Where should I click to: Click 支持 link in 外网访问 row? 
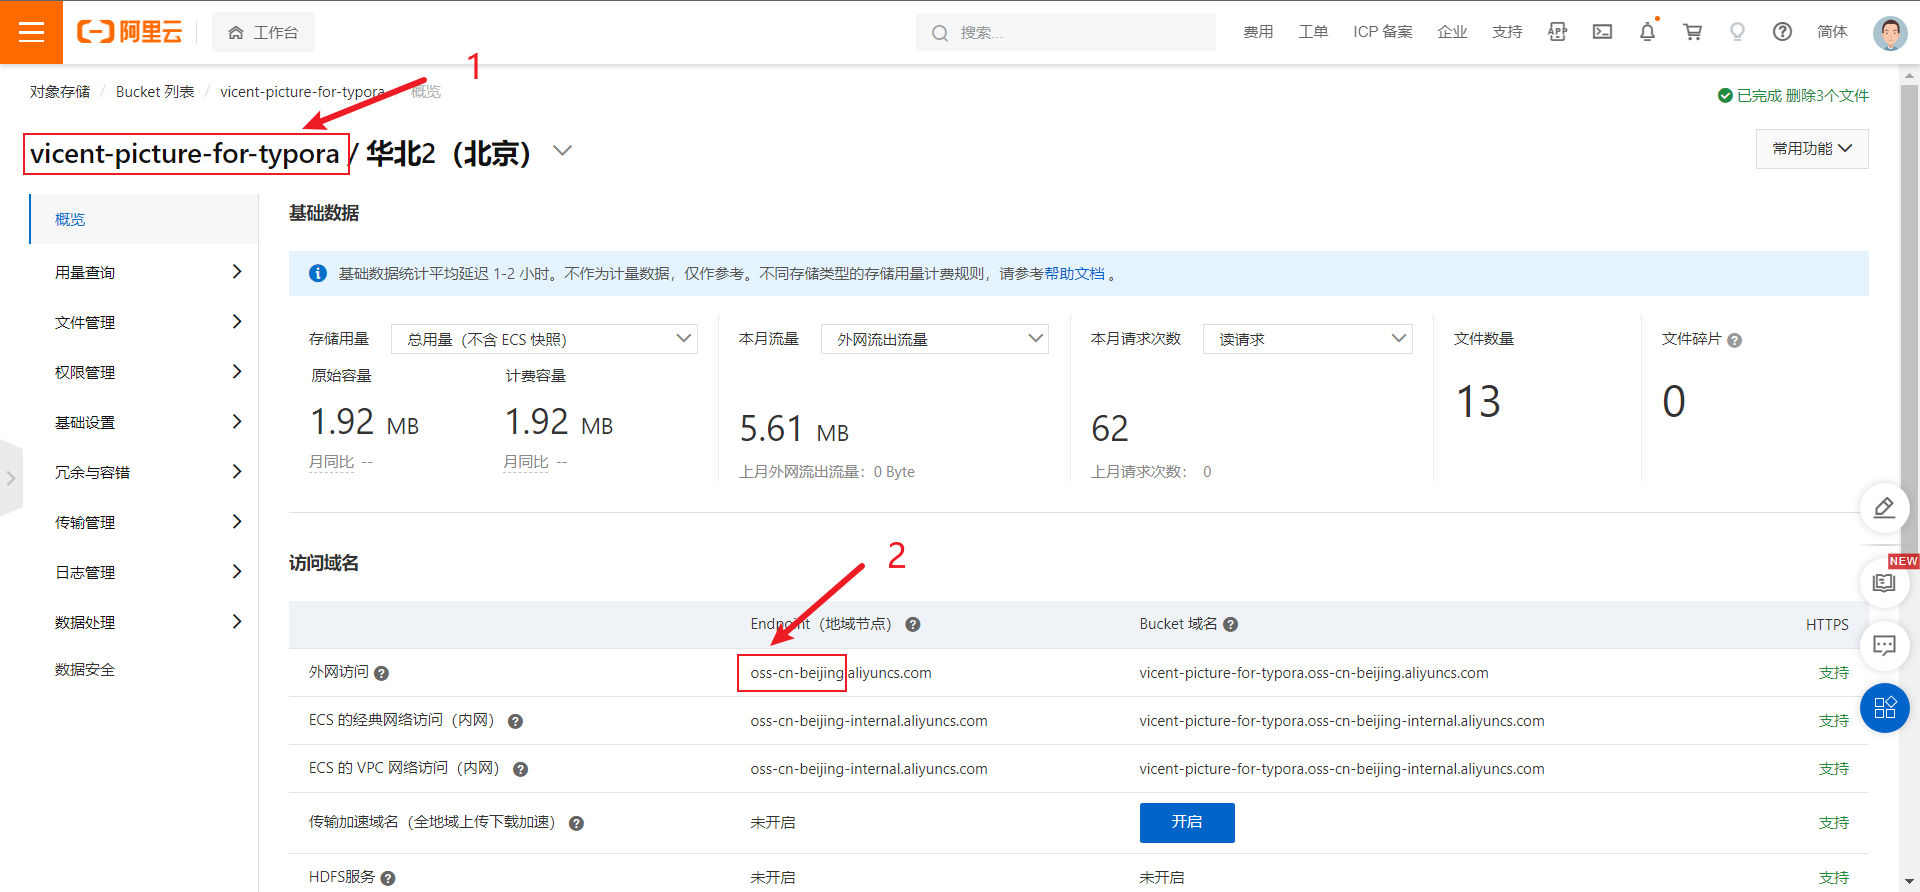pos(1834,673)
